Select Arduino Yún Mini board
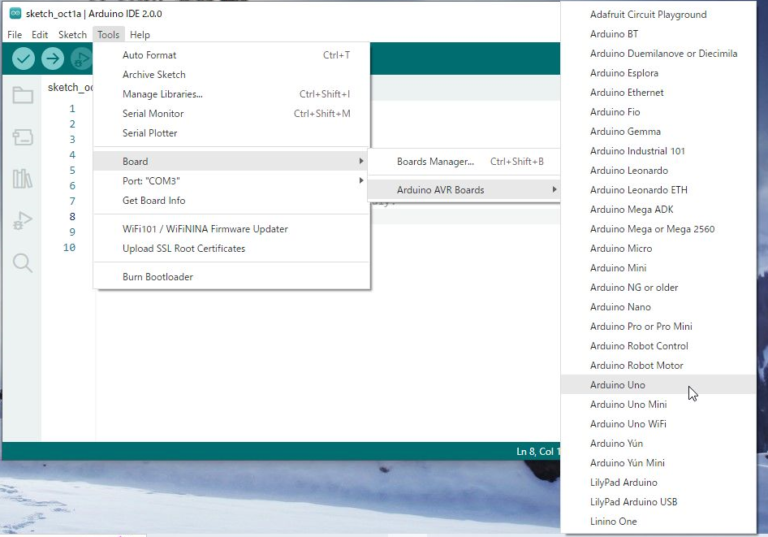The width and height of the screenshot is (768, 537). [x=658, y=463]
